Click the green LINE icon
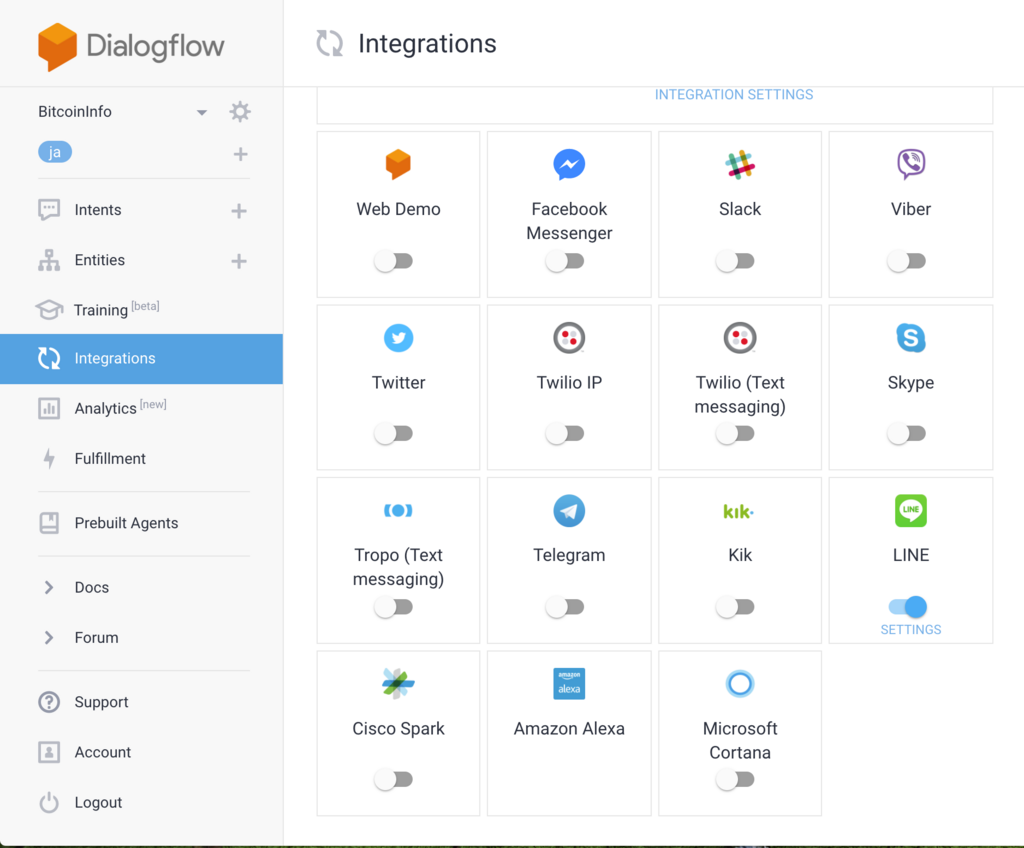This screenshot has width=1024, height=848. click(x=911, y=511)
